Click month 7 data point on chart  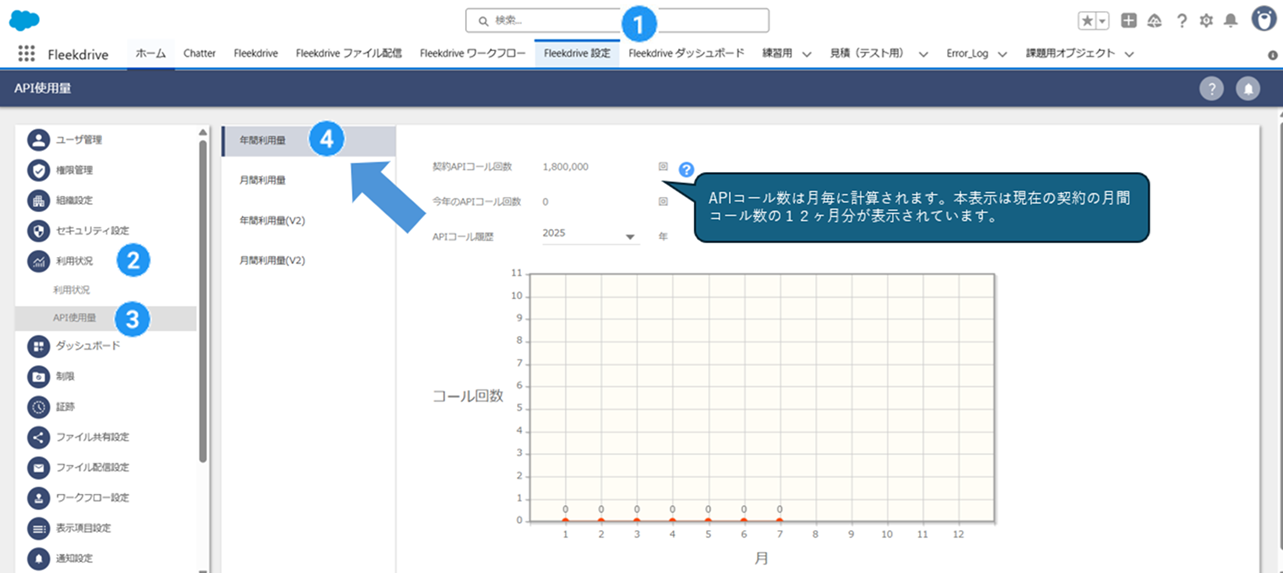coord(780,520)
